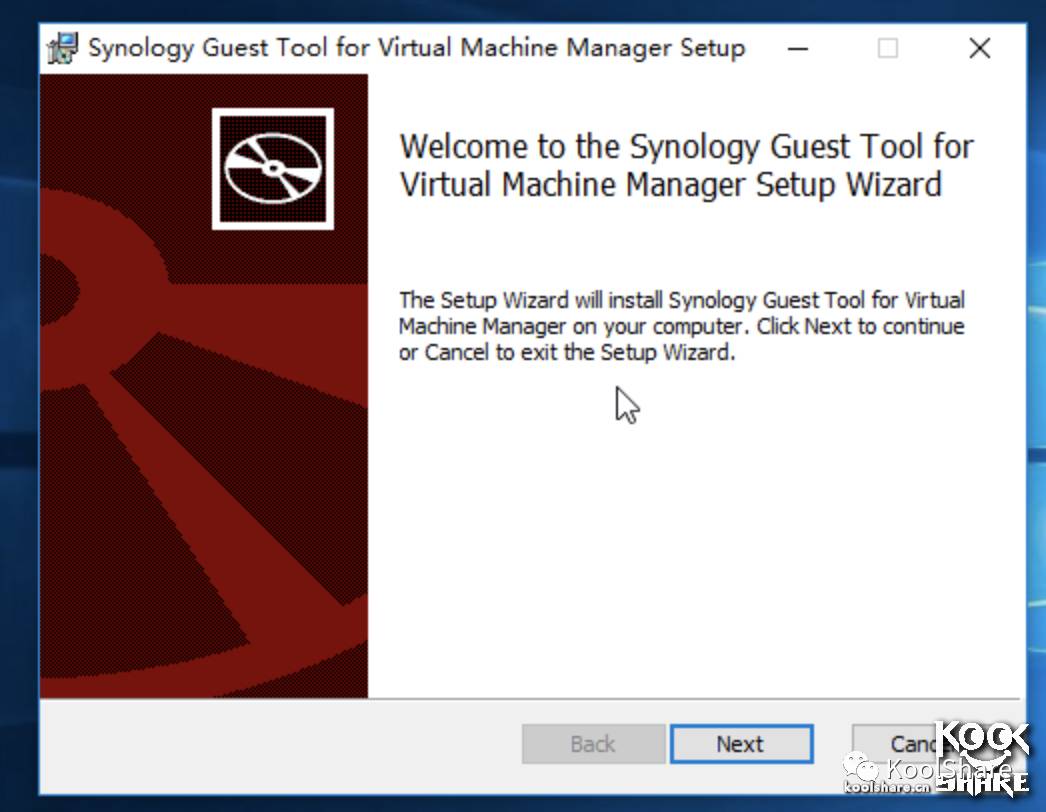Click the disc logo in the red banner
Image resolution: width=1046 pixels, height=812 pixels.
273,169
